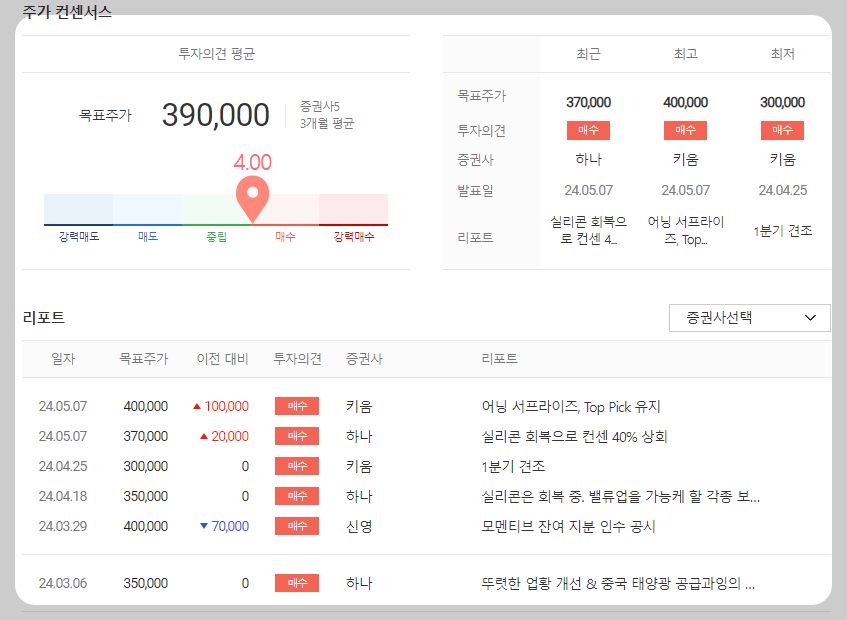Click the 최고 column report 어닝 서프라이즈, Top...

click(685, 230)
